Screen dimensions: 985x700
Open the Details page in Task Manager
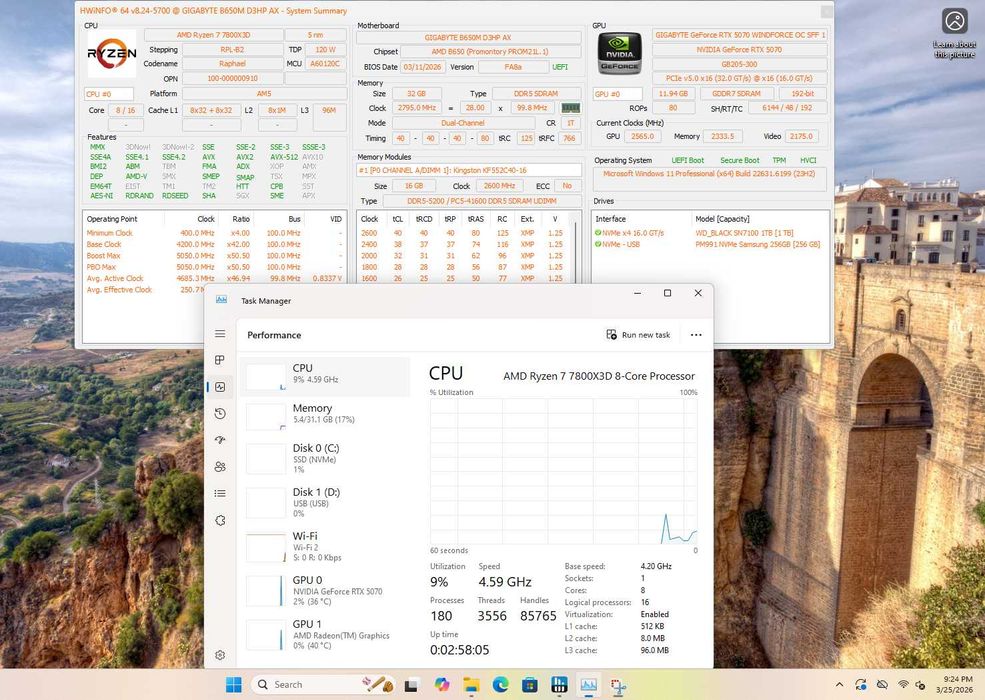(220, 493)
